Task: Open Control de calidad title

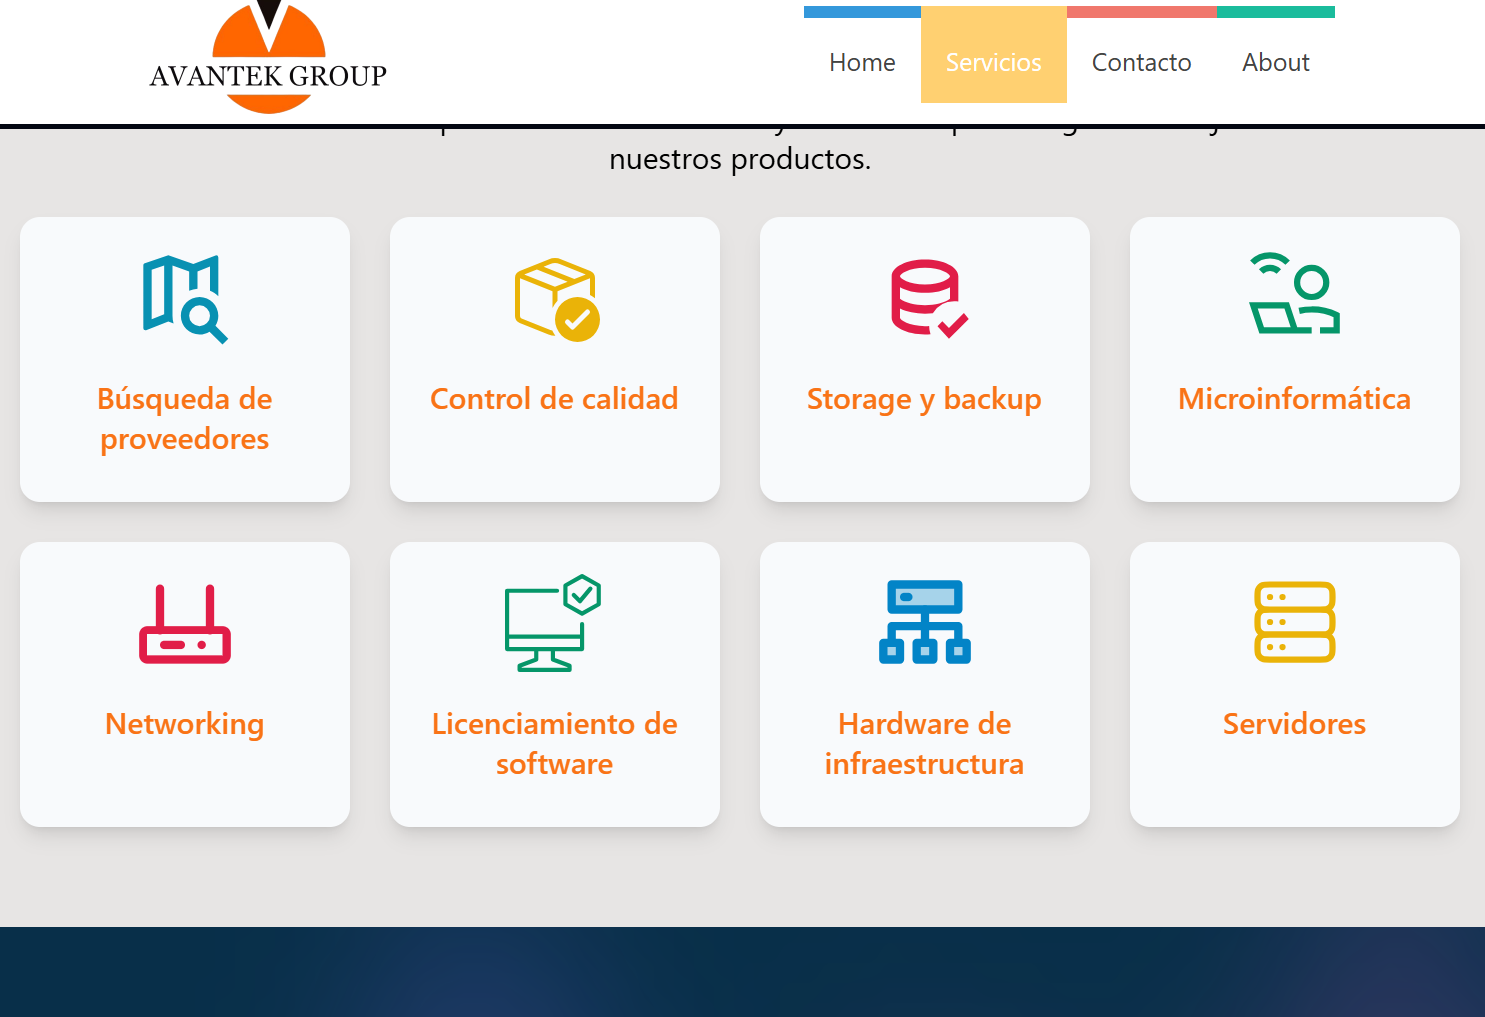Action: click(555, 399)
